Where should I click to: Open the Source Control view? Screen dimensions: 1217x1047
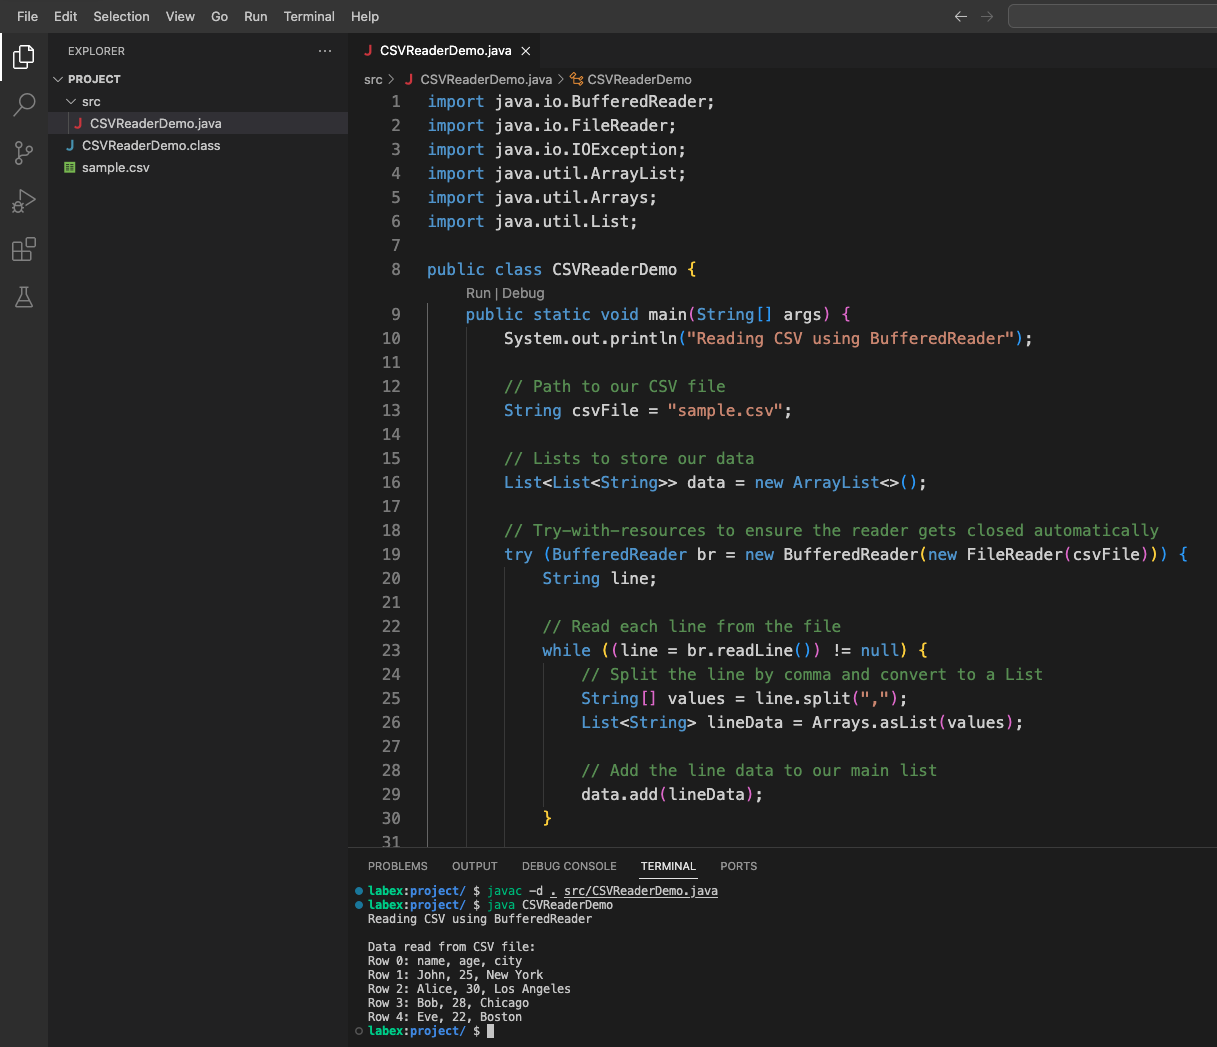24,152
